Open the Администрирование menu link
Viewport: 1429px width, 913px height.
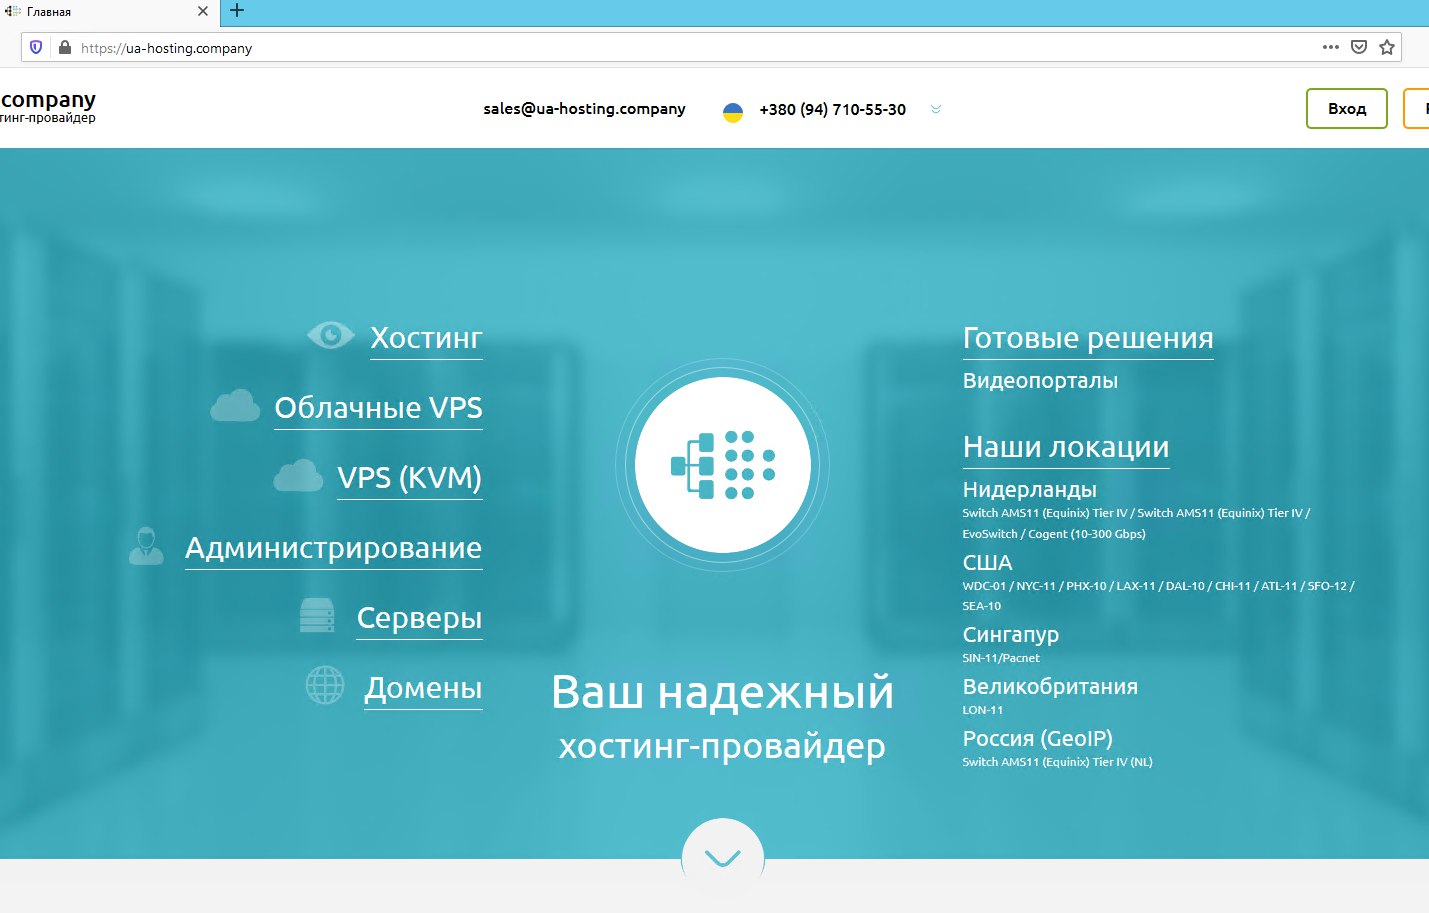tap(334, 548)
